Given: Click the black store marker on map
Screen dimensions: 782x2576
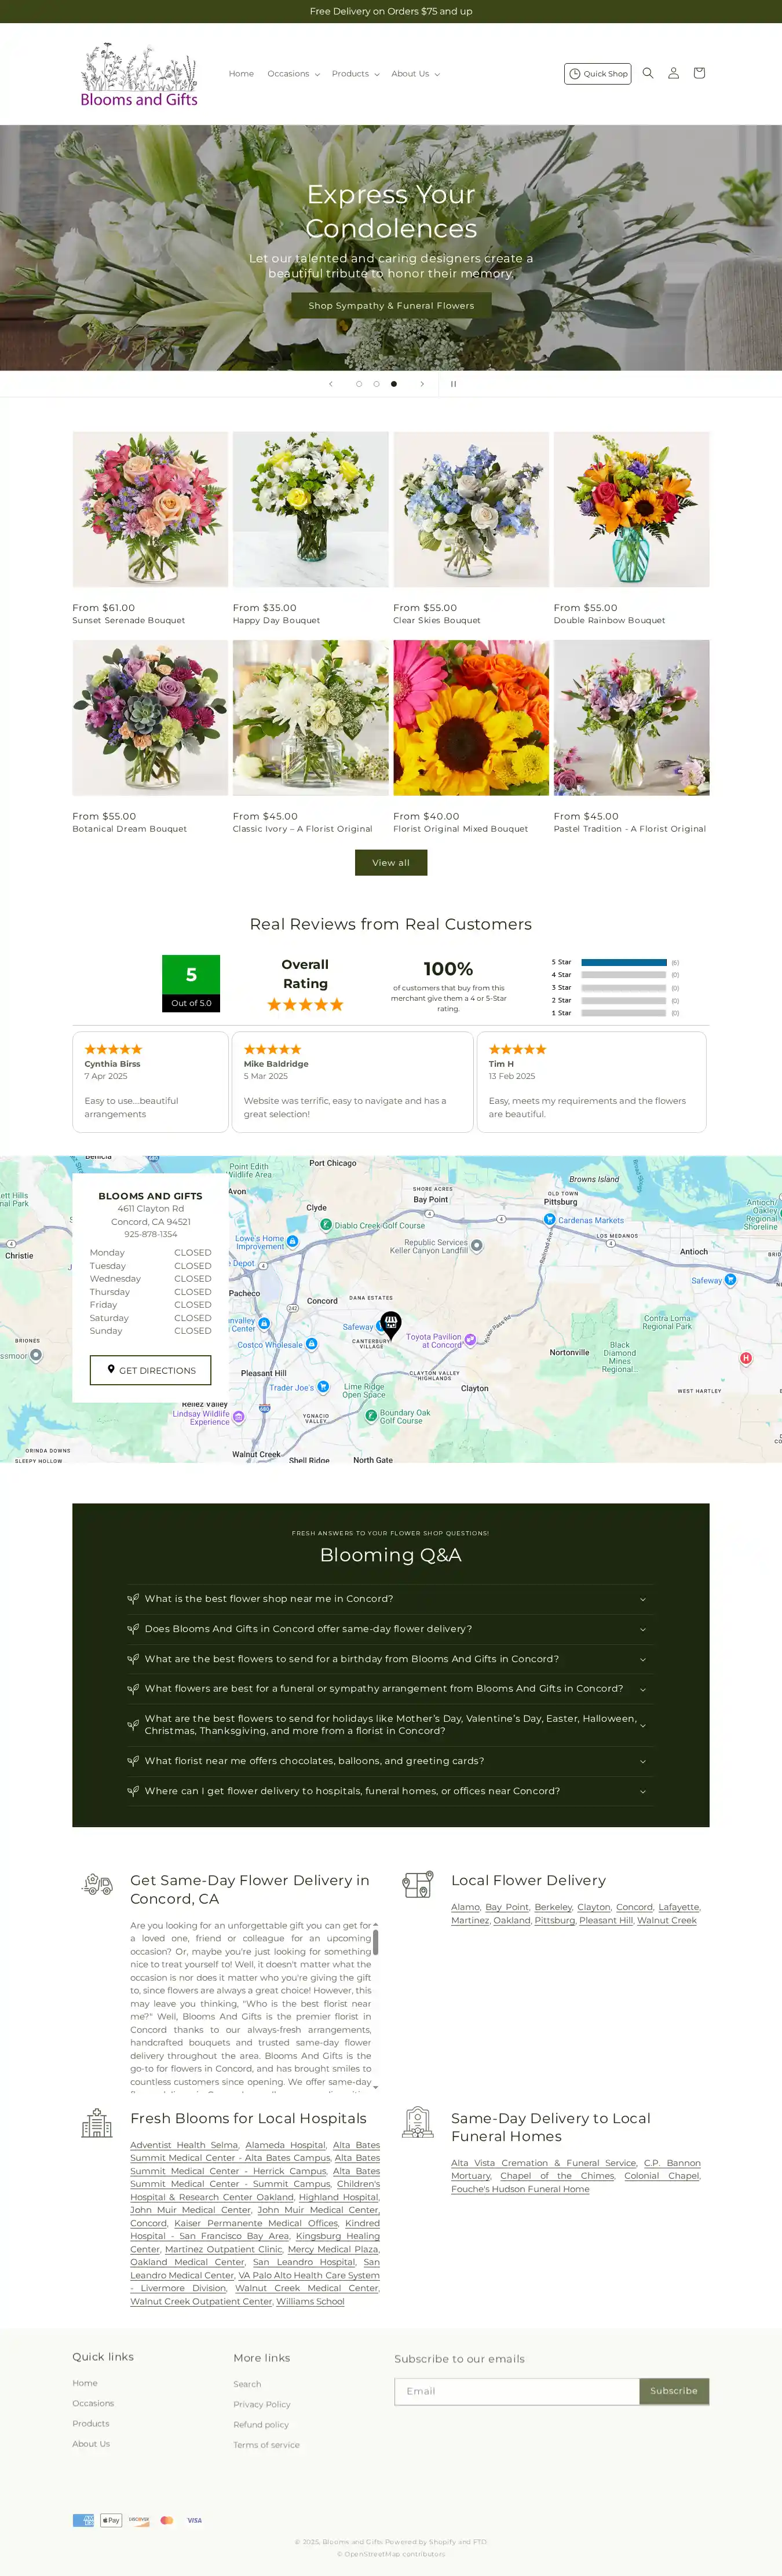Looking at the screenshot, I should (x=391, y=1324).
